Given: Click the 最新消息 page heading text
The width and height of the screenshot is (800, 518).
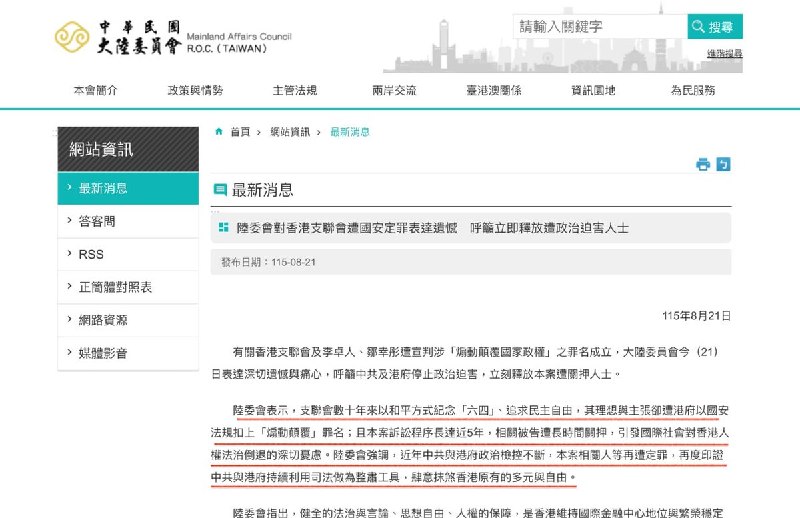Looking at the screenshot, I should click(263, 190).
